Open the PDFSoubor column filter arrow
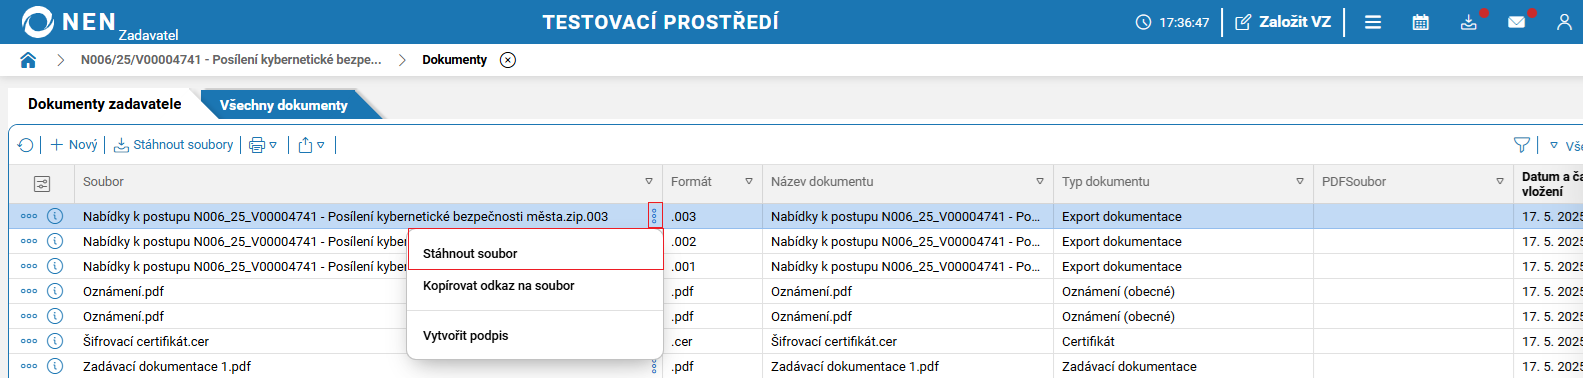This screenshot has width=1583, height=378. tap(1500, 182)
